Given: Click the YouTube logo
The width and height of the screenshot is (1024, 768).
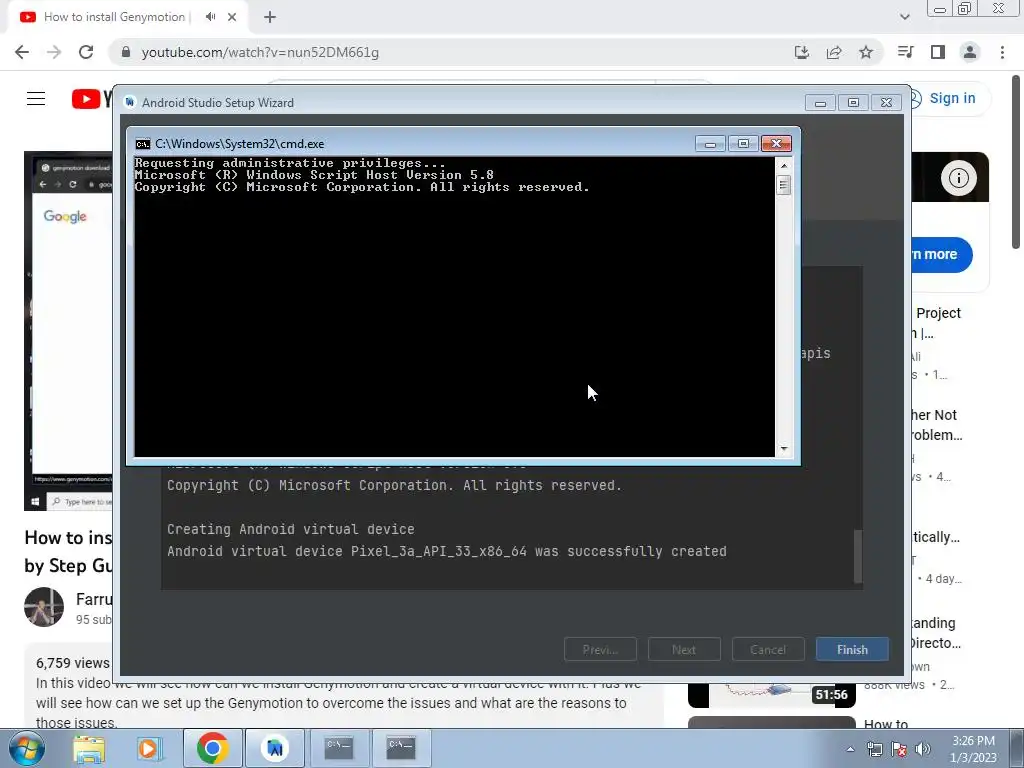Looking at the screenshot, I should click(x=91, y=99).
